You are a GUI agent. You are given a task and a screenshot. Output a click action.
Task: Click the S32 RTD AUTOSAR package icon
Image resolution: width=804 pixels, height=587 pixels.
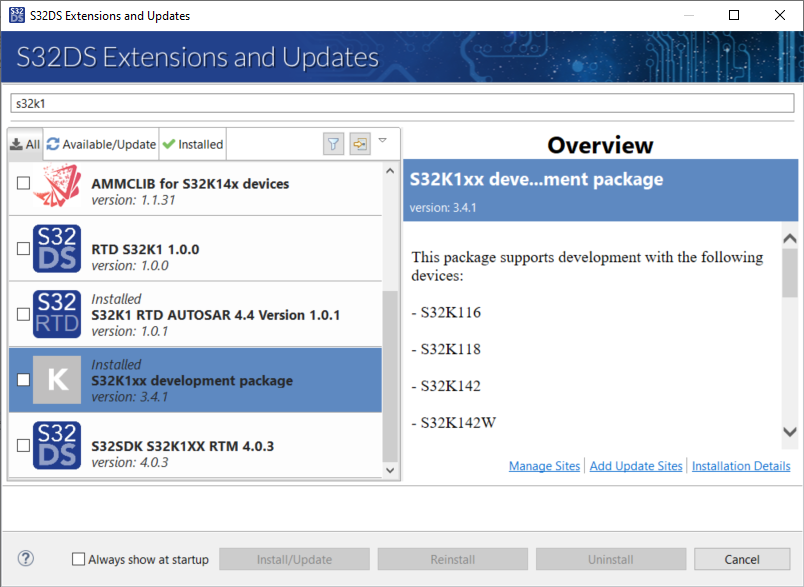click(57, 315)
